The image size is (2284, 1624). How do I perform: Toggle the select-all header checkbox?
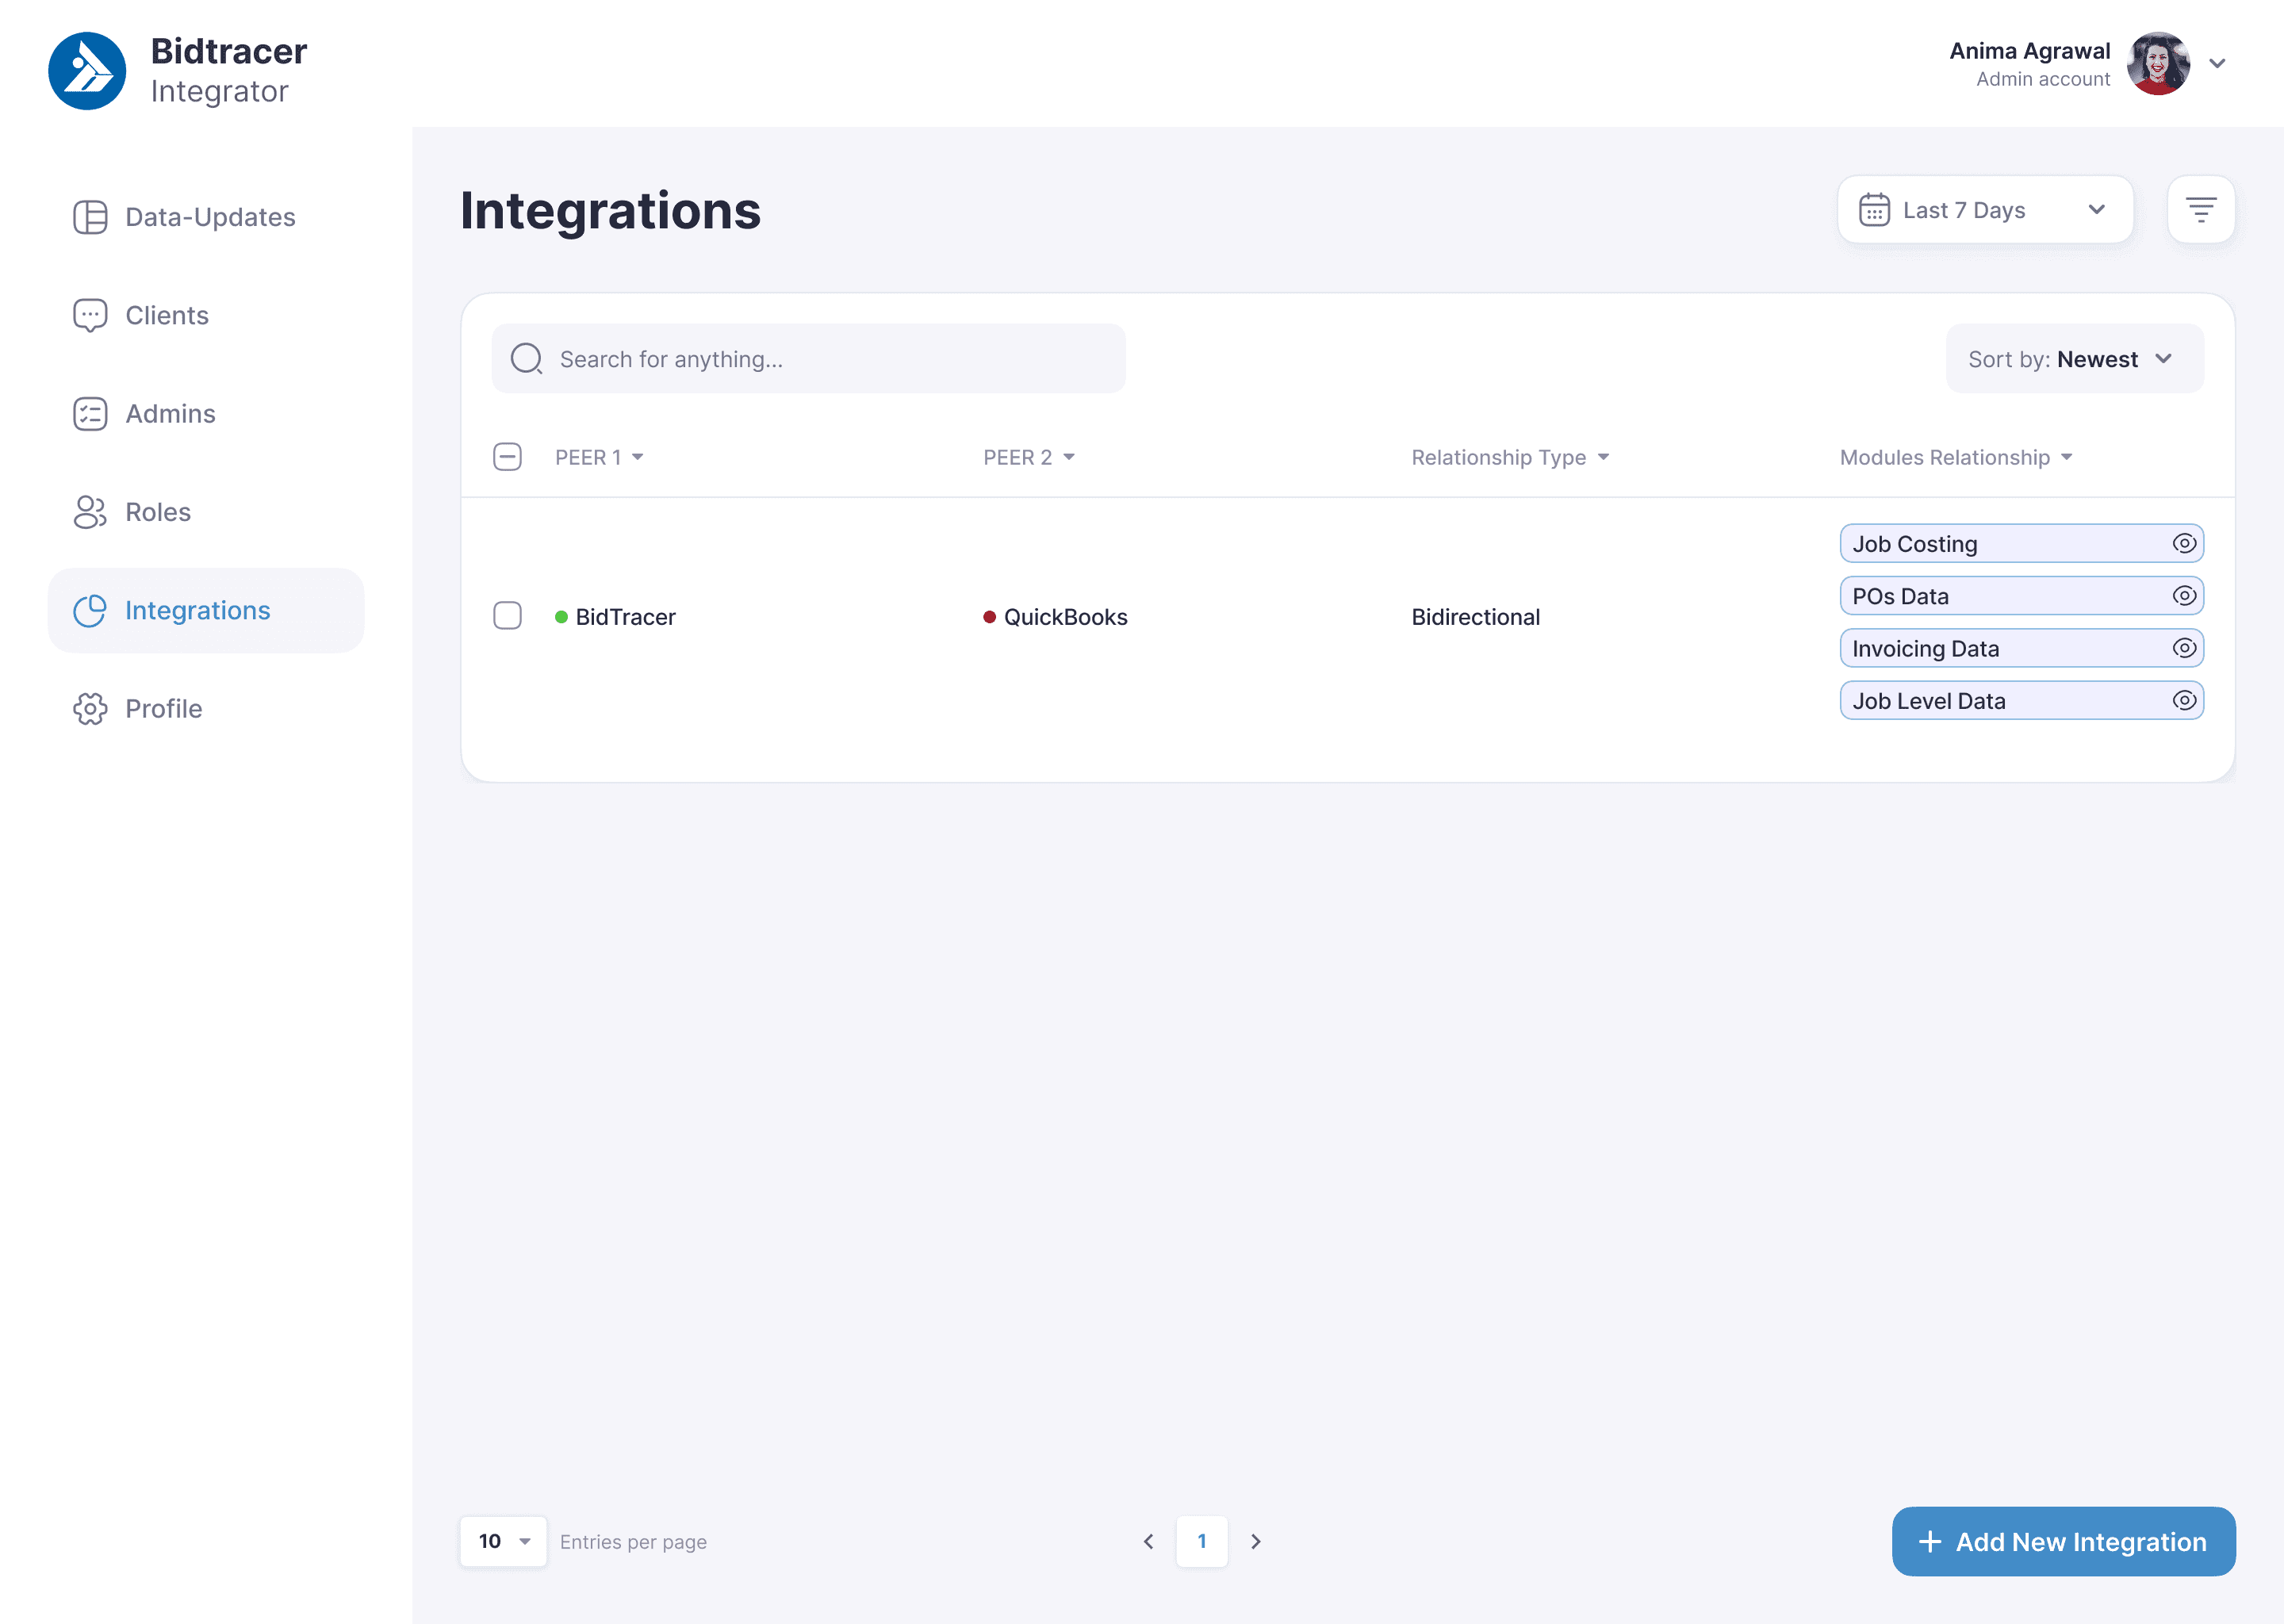tap(508, 457)
